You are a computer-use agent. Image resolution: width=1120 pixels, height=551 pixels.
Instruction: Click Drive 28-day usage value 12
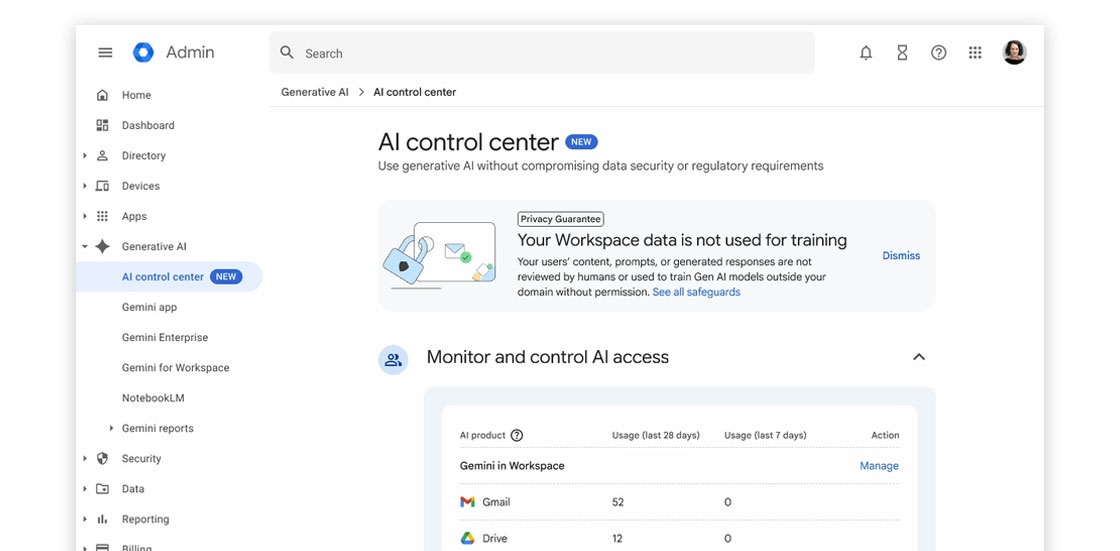pyautogui.click(x=618, y=538)
